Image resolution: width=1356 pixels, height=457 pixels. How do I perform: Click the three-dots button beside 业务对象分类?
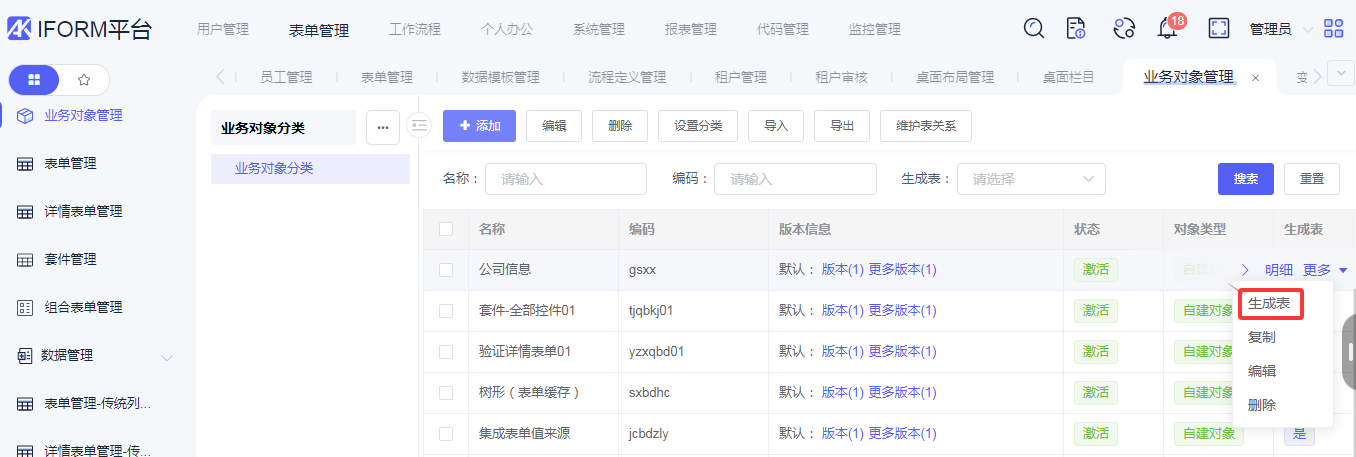pos(384,127)
